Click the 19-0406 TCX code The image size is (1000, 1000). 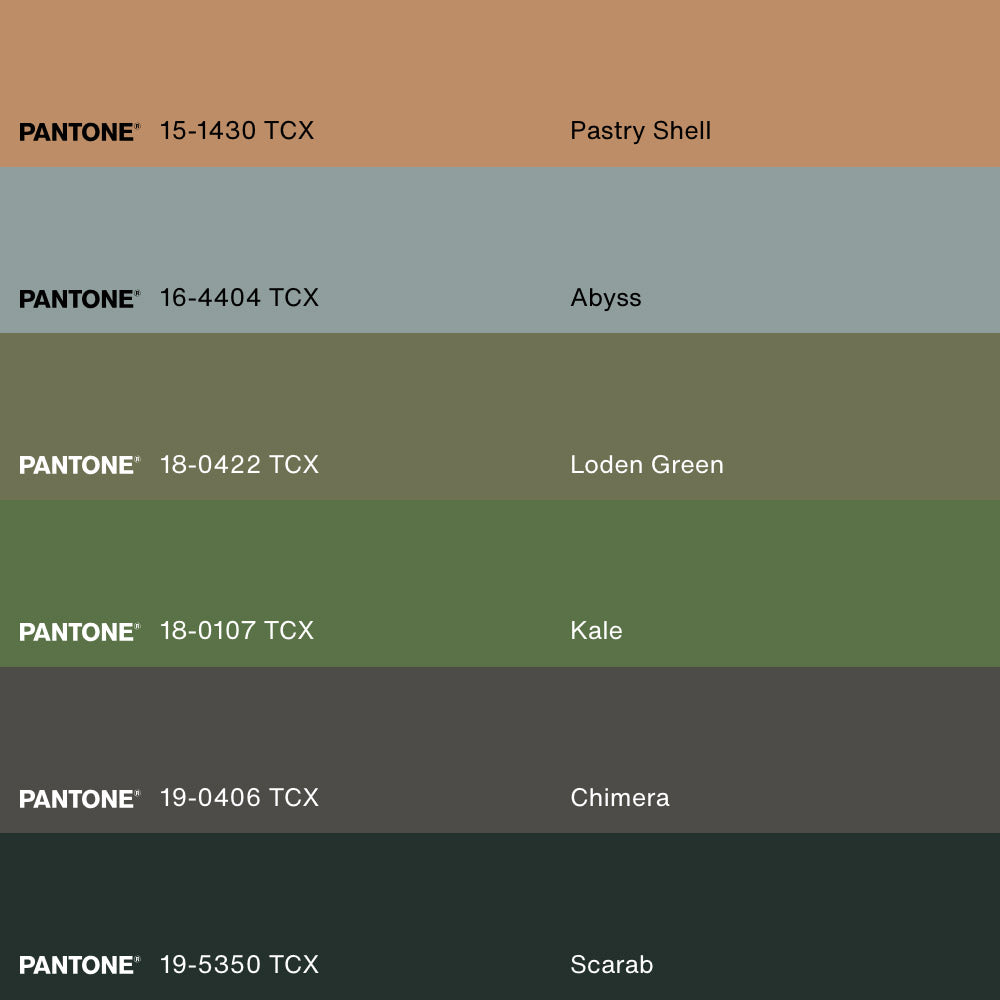(239, 798)
